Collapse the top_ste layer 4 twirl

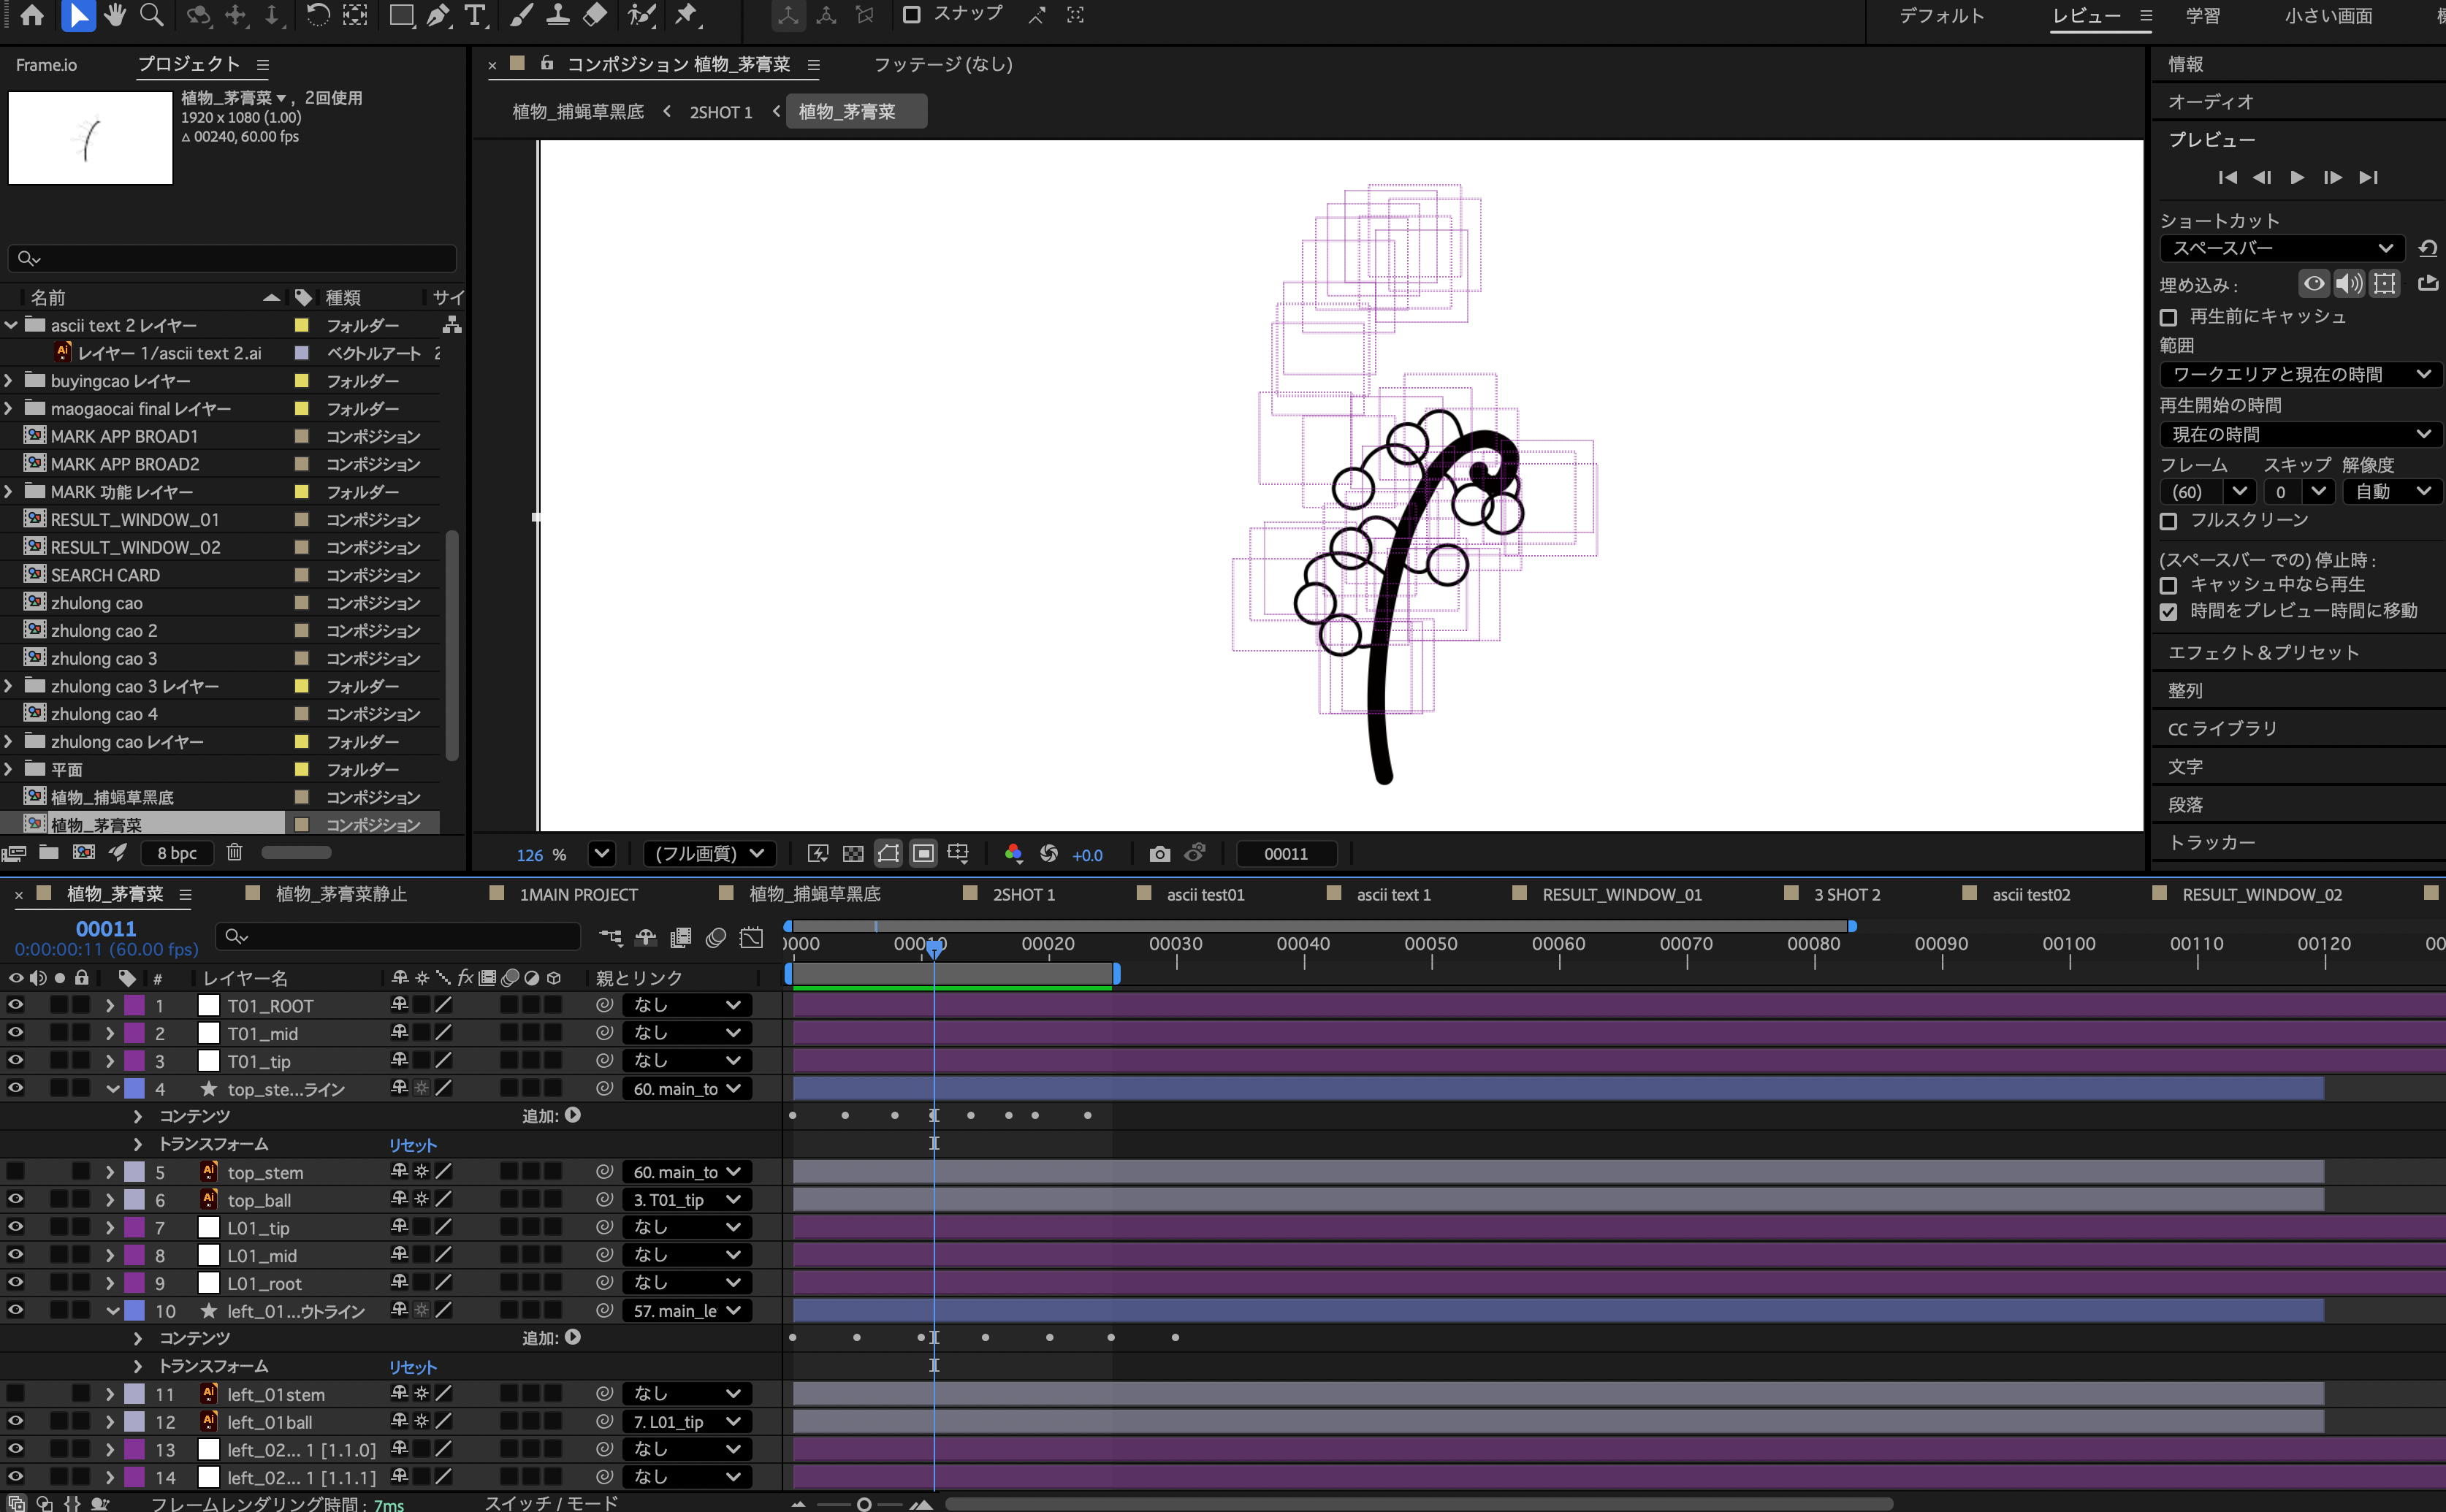[x=112, y=1089]
